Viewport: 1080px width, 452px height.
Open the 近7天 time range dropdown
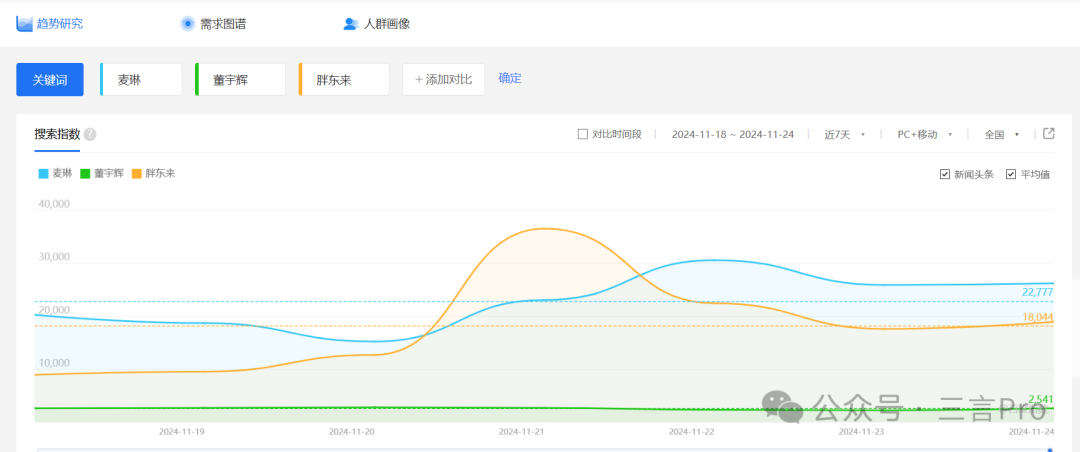tap(844, 134)
